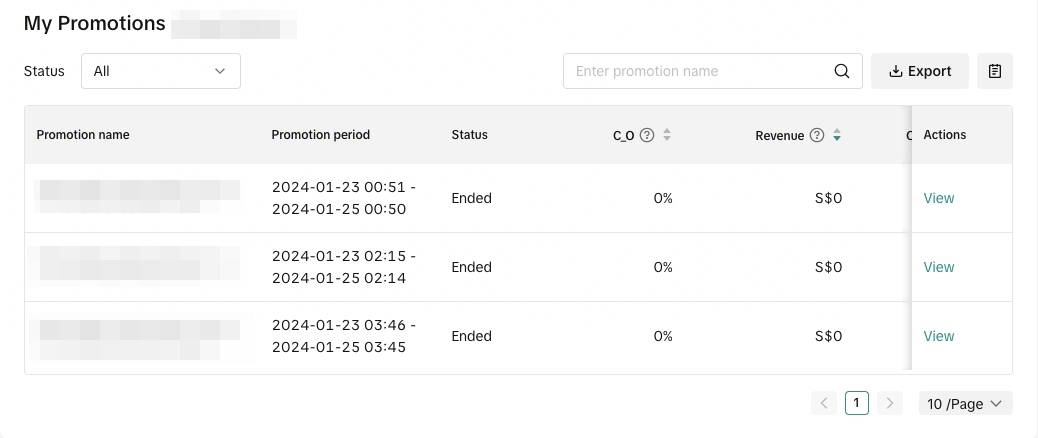Expand the 10 /Page size dropdown

[x=965, y=403]
